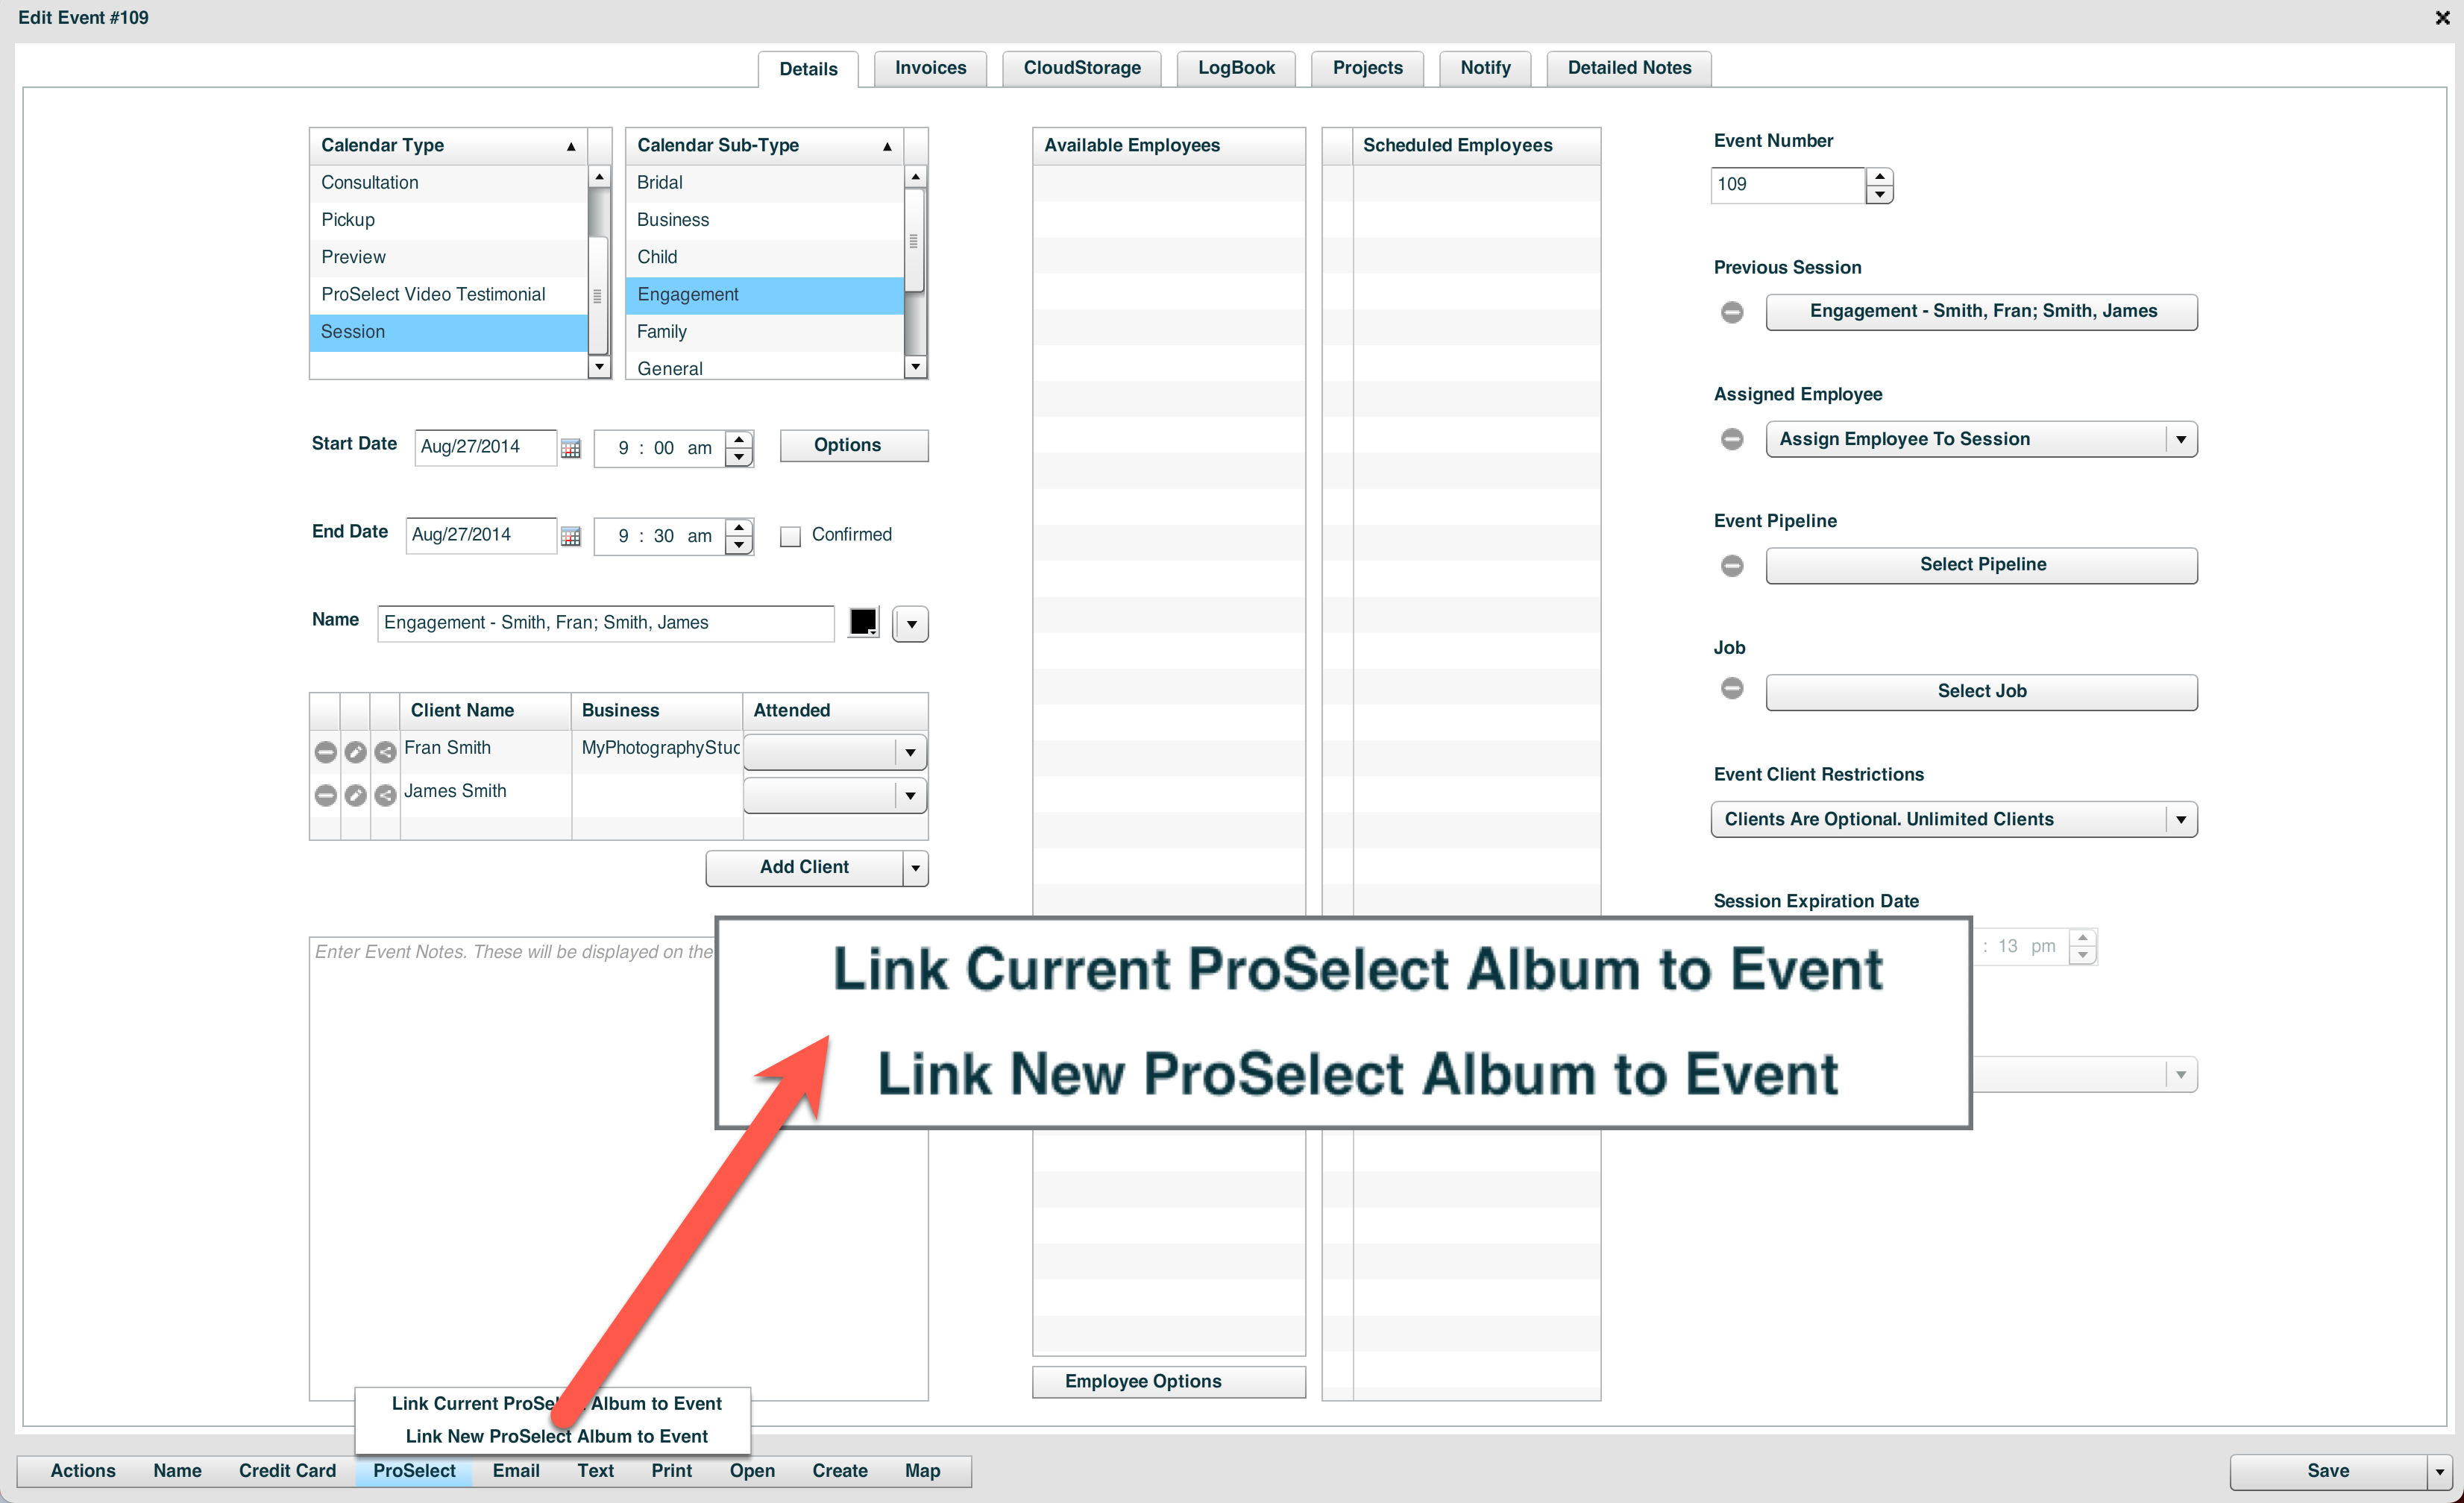Viewport: 2464px width, 1503px height.
Task: Switch to the Invoices tab
Action: [930, 68]
